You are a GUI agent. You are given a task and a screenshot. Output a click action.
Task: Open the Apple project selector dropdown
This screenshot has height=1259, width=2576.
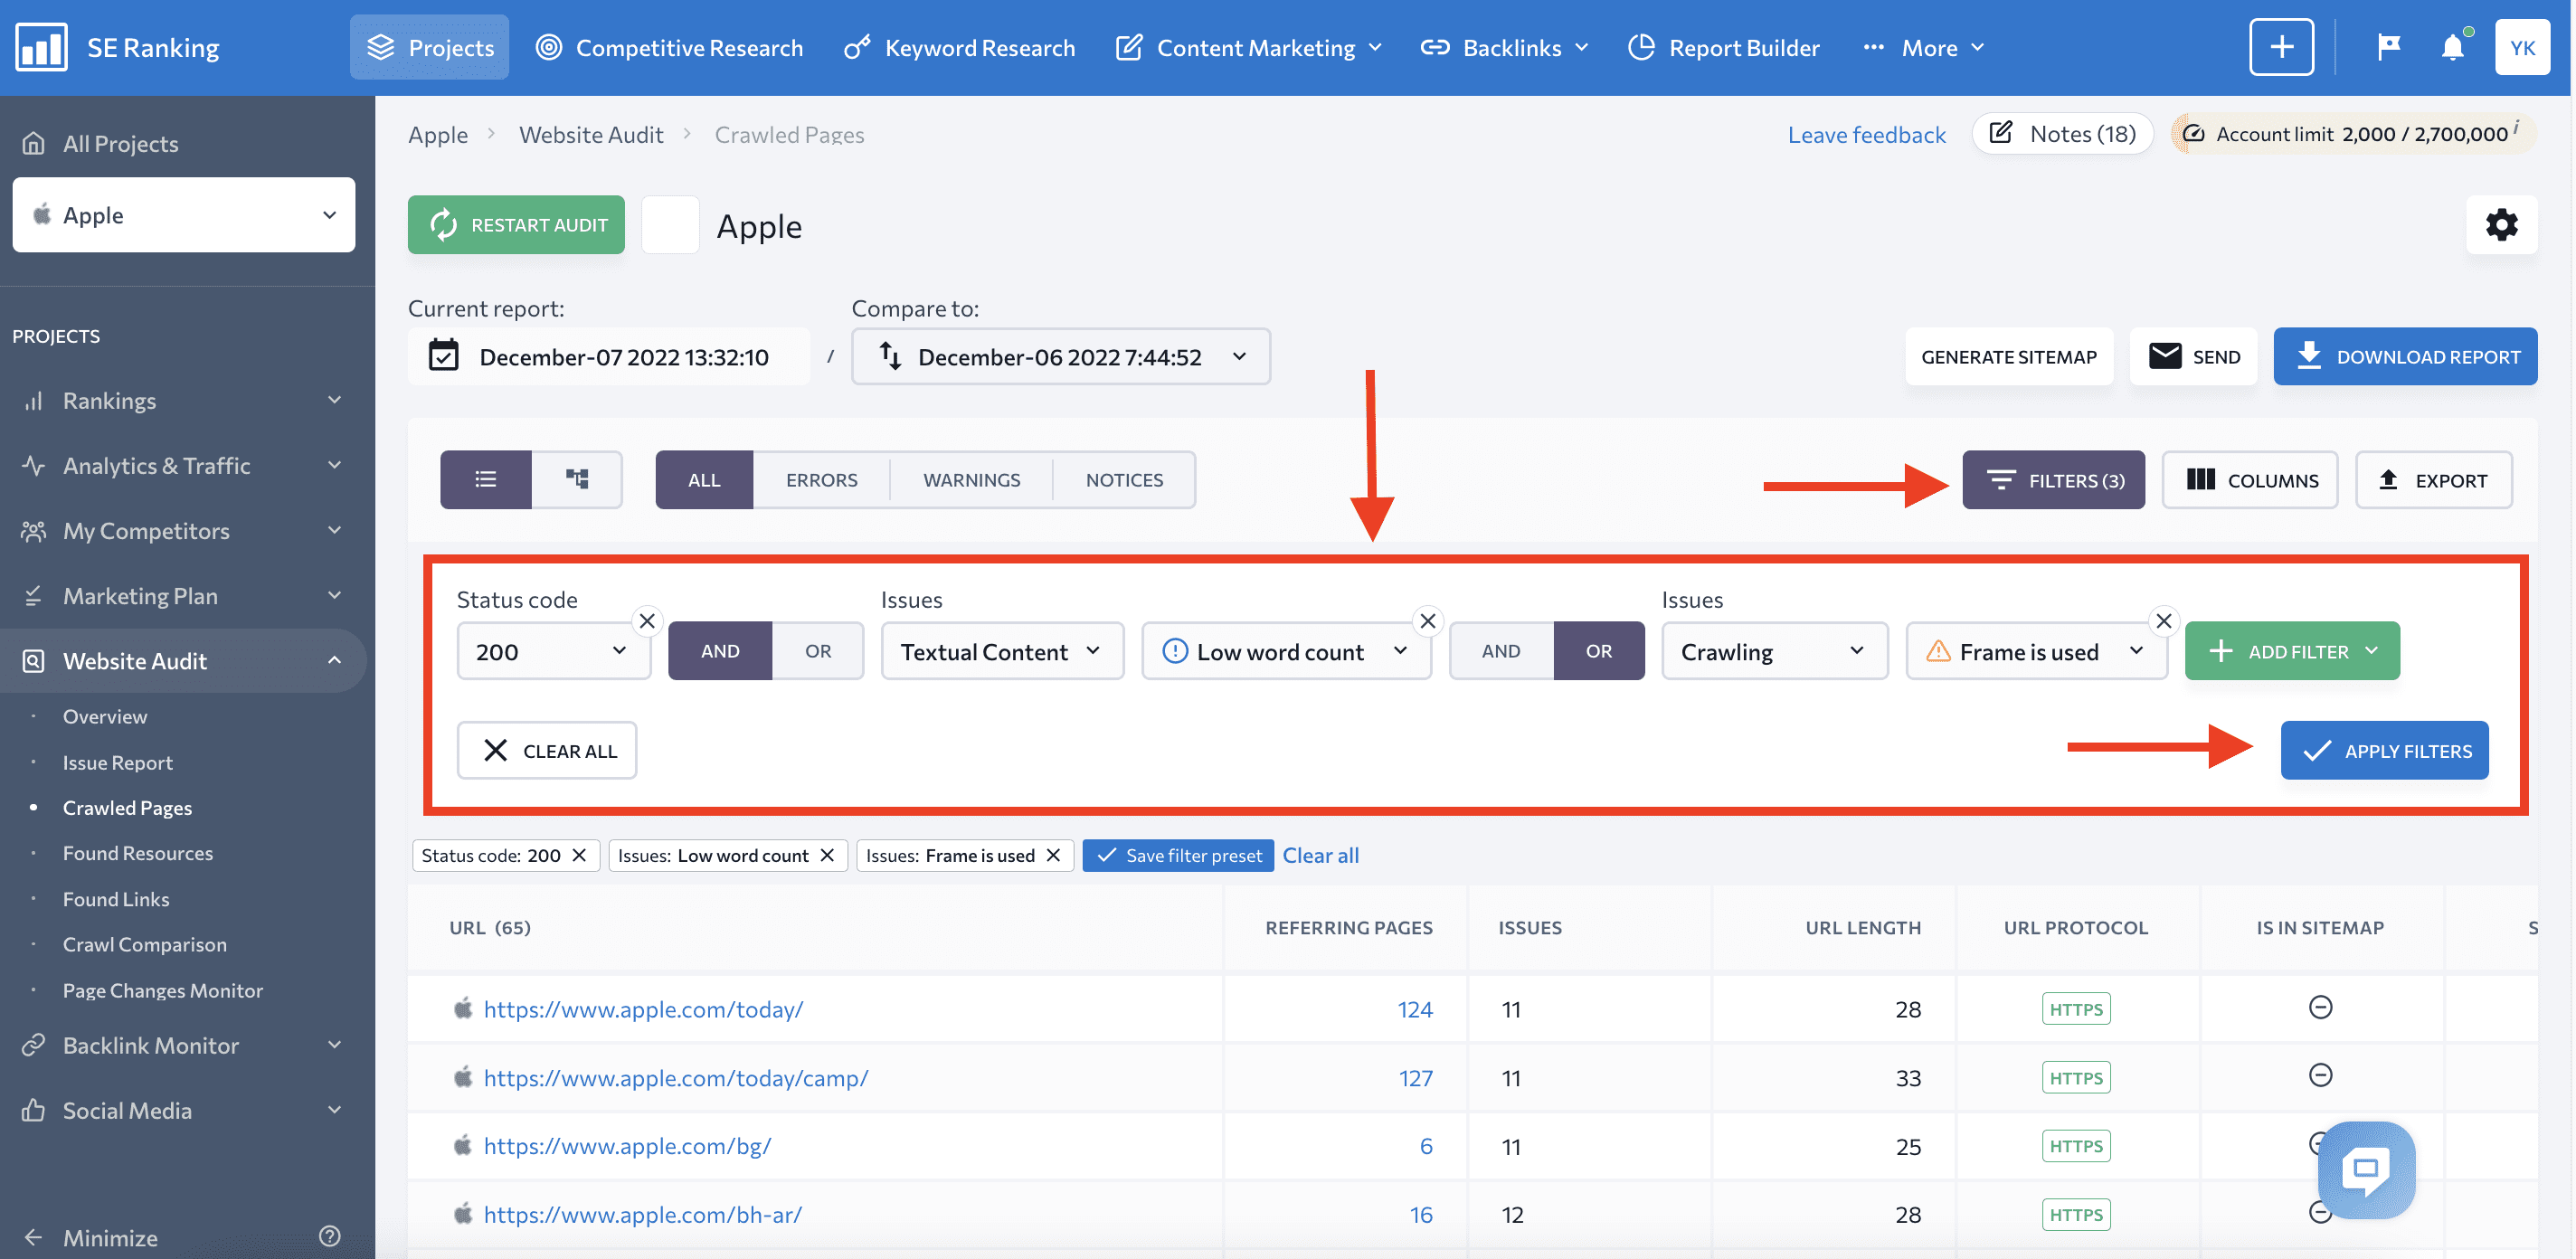[x=184, y=214]
